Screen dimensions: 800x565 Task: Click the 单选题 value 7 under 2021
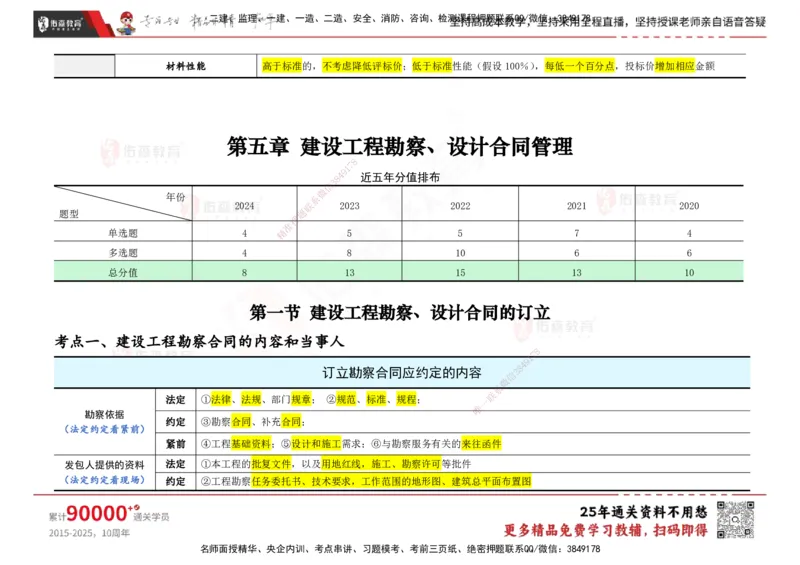[577, 233]
